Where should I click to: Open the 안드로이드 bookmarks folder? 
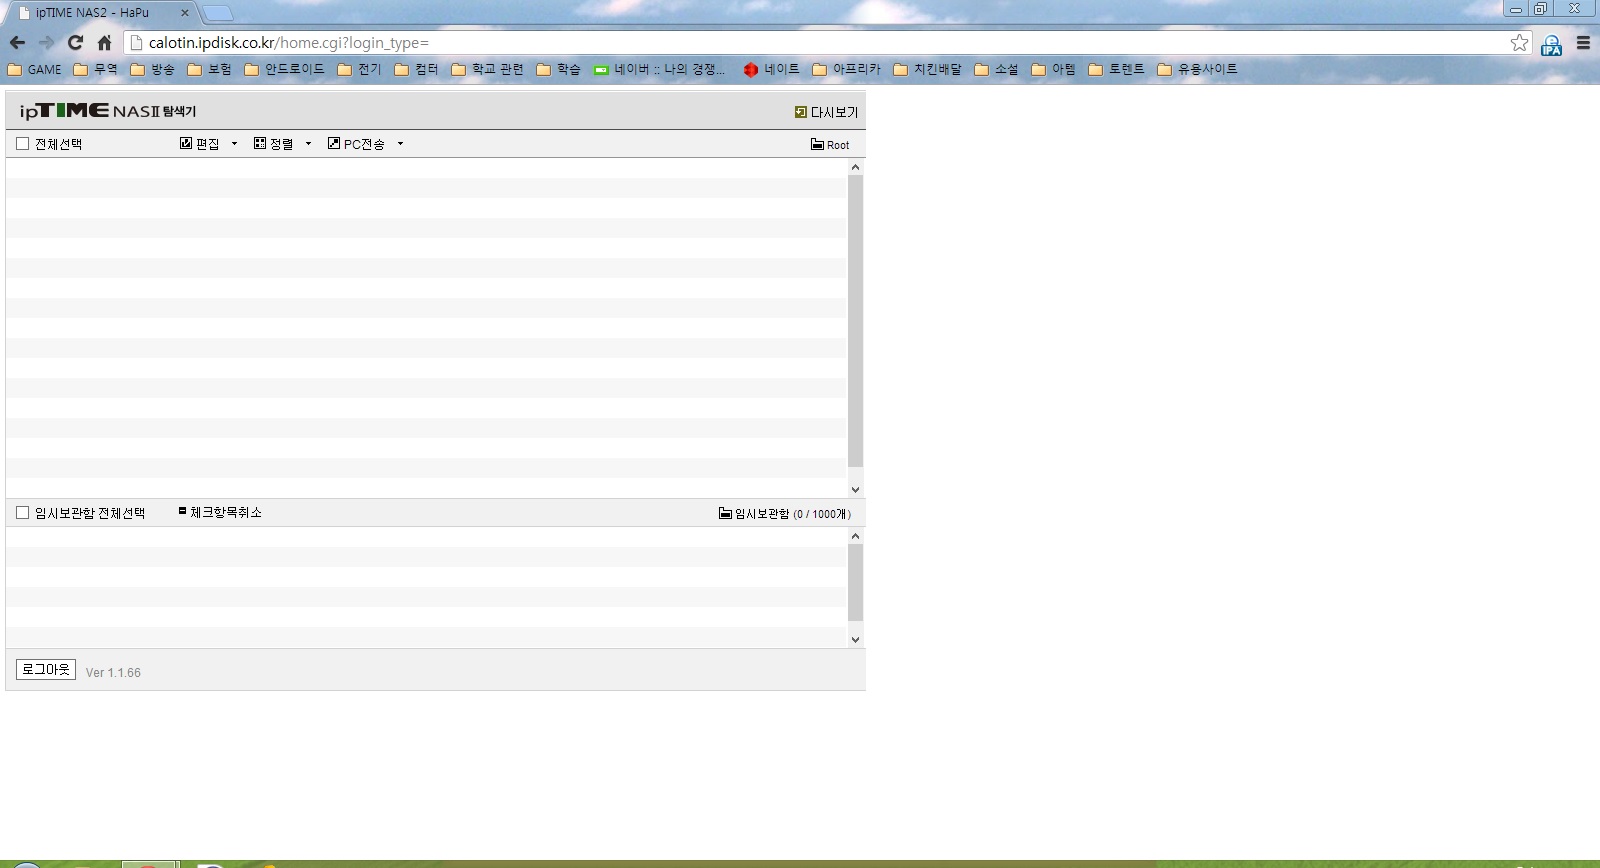pos(285,69)
